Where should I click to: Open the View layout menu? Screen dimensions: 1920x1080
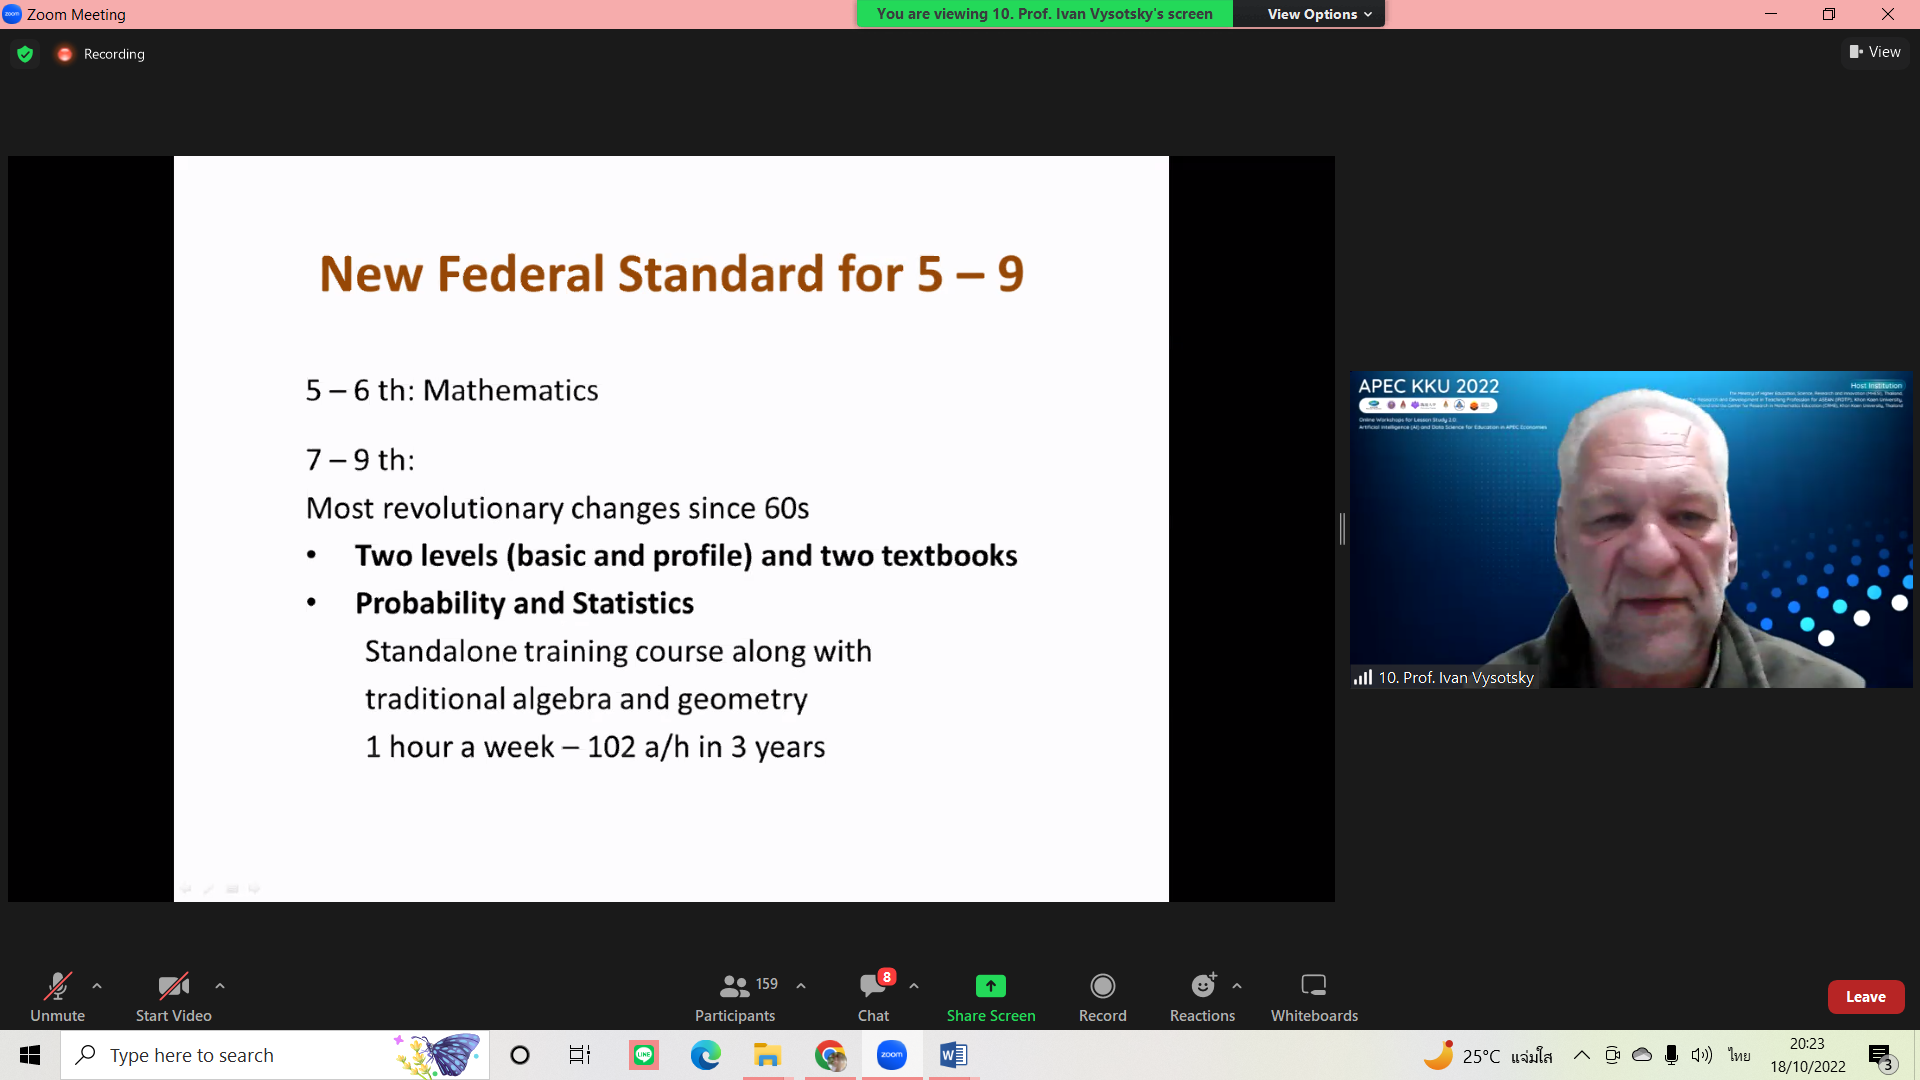point(1875,52)
